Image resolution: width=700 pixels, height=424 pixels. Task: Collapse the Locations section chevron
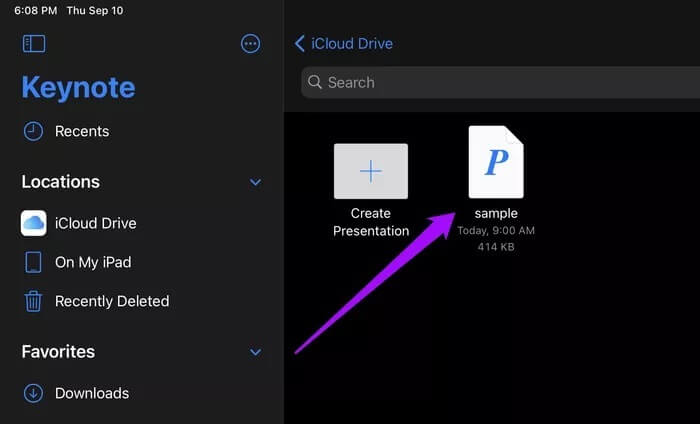[255, 182]
